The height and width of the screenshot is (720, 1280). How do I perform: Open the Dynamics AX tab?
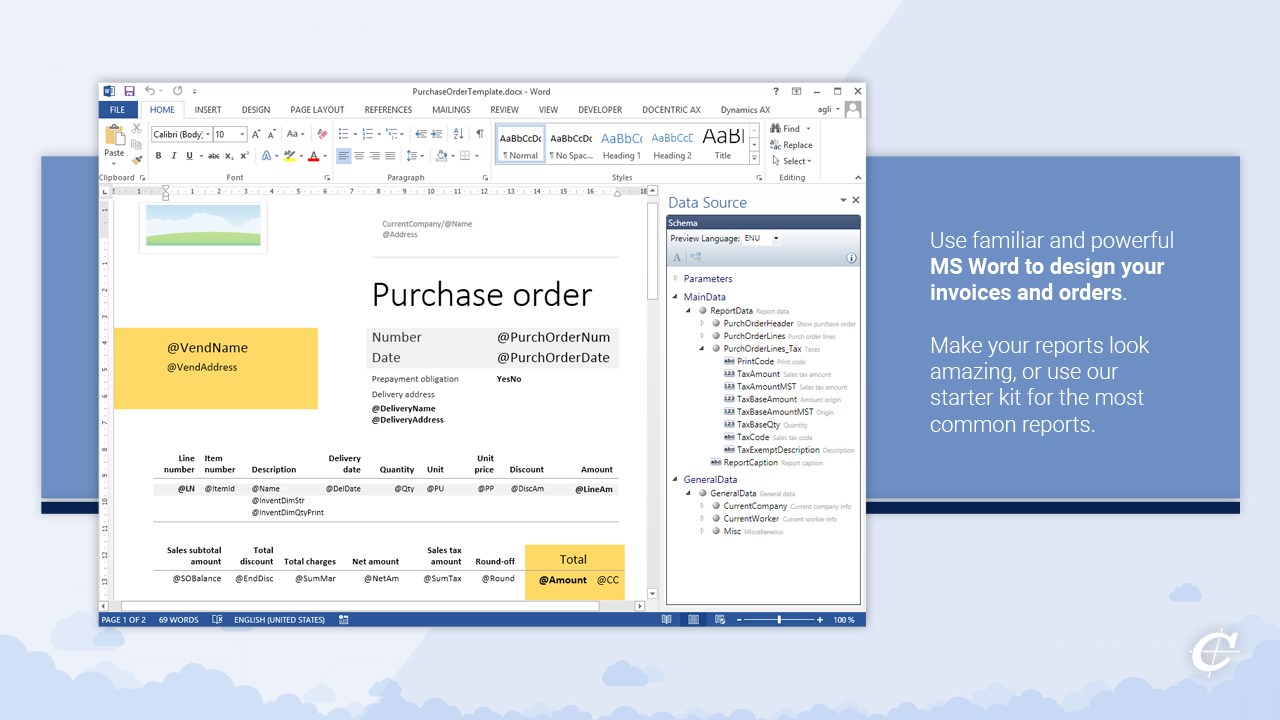[745, 110]
